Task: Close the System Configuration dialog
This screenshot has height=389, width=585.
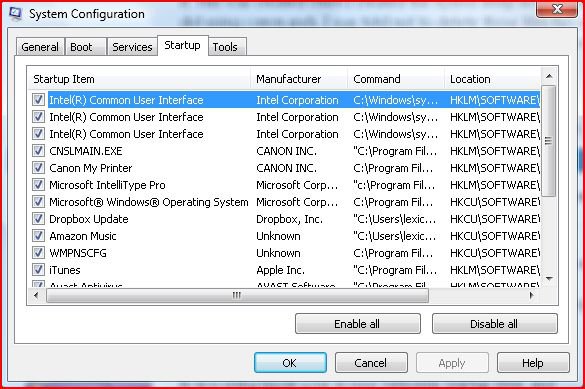Action: [557, 9]
